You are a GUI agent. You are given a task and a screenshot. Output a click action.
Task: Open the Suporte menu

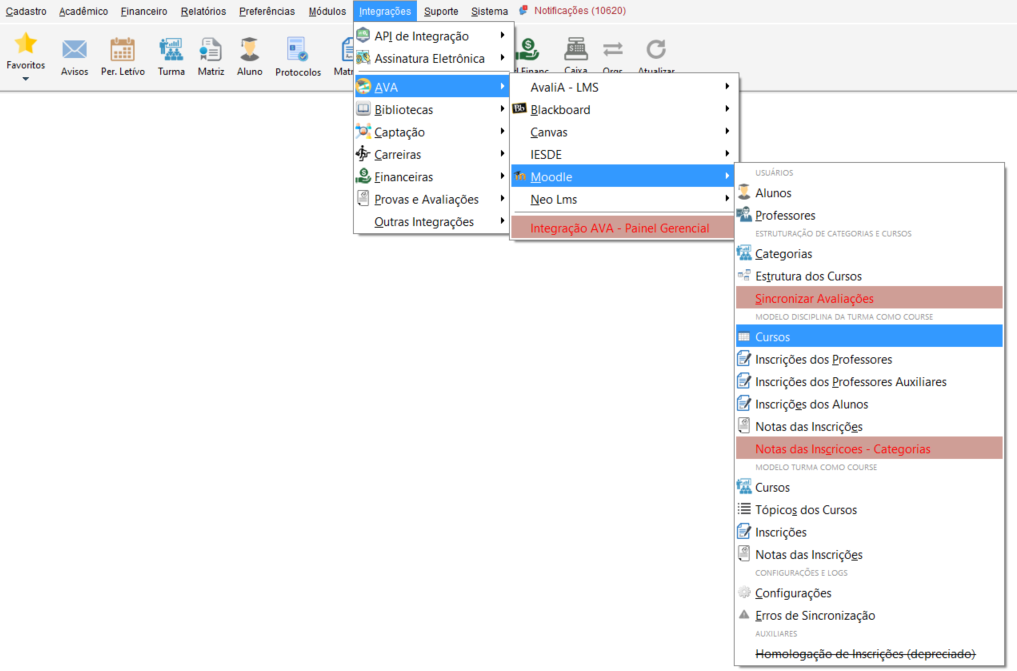tap(441, 11)
